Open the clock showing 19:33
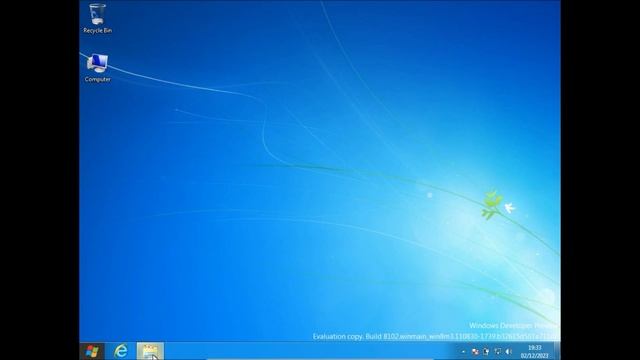Screen dimensions: 640x360 (534, 351)
